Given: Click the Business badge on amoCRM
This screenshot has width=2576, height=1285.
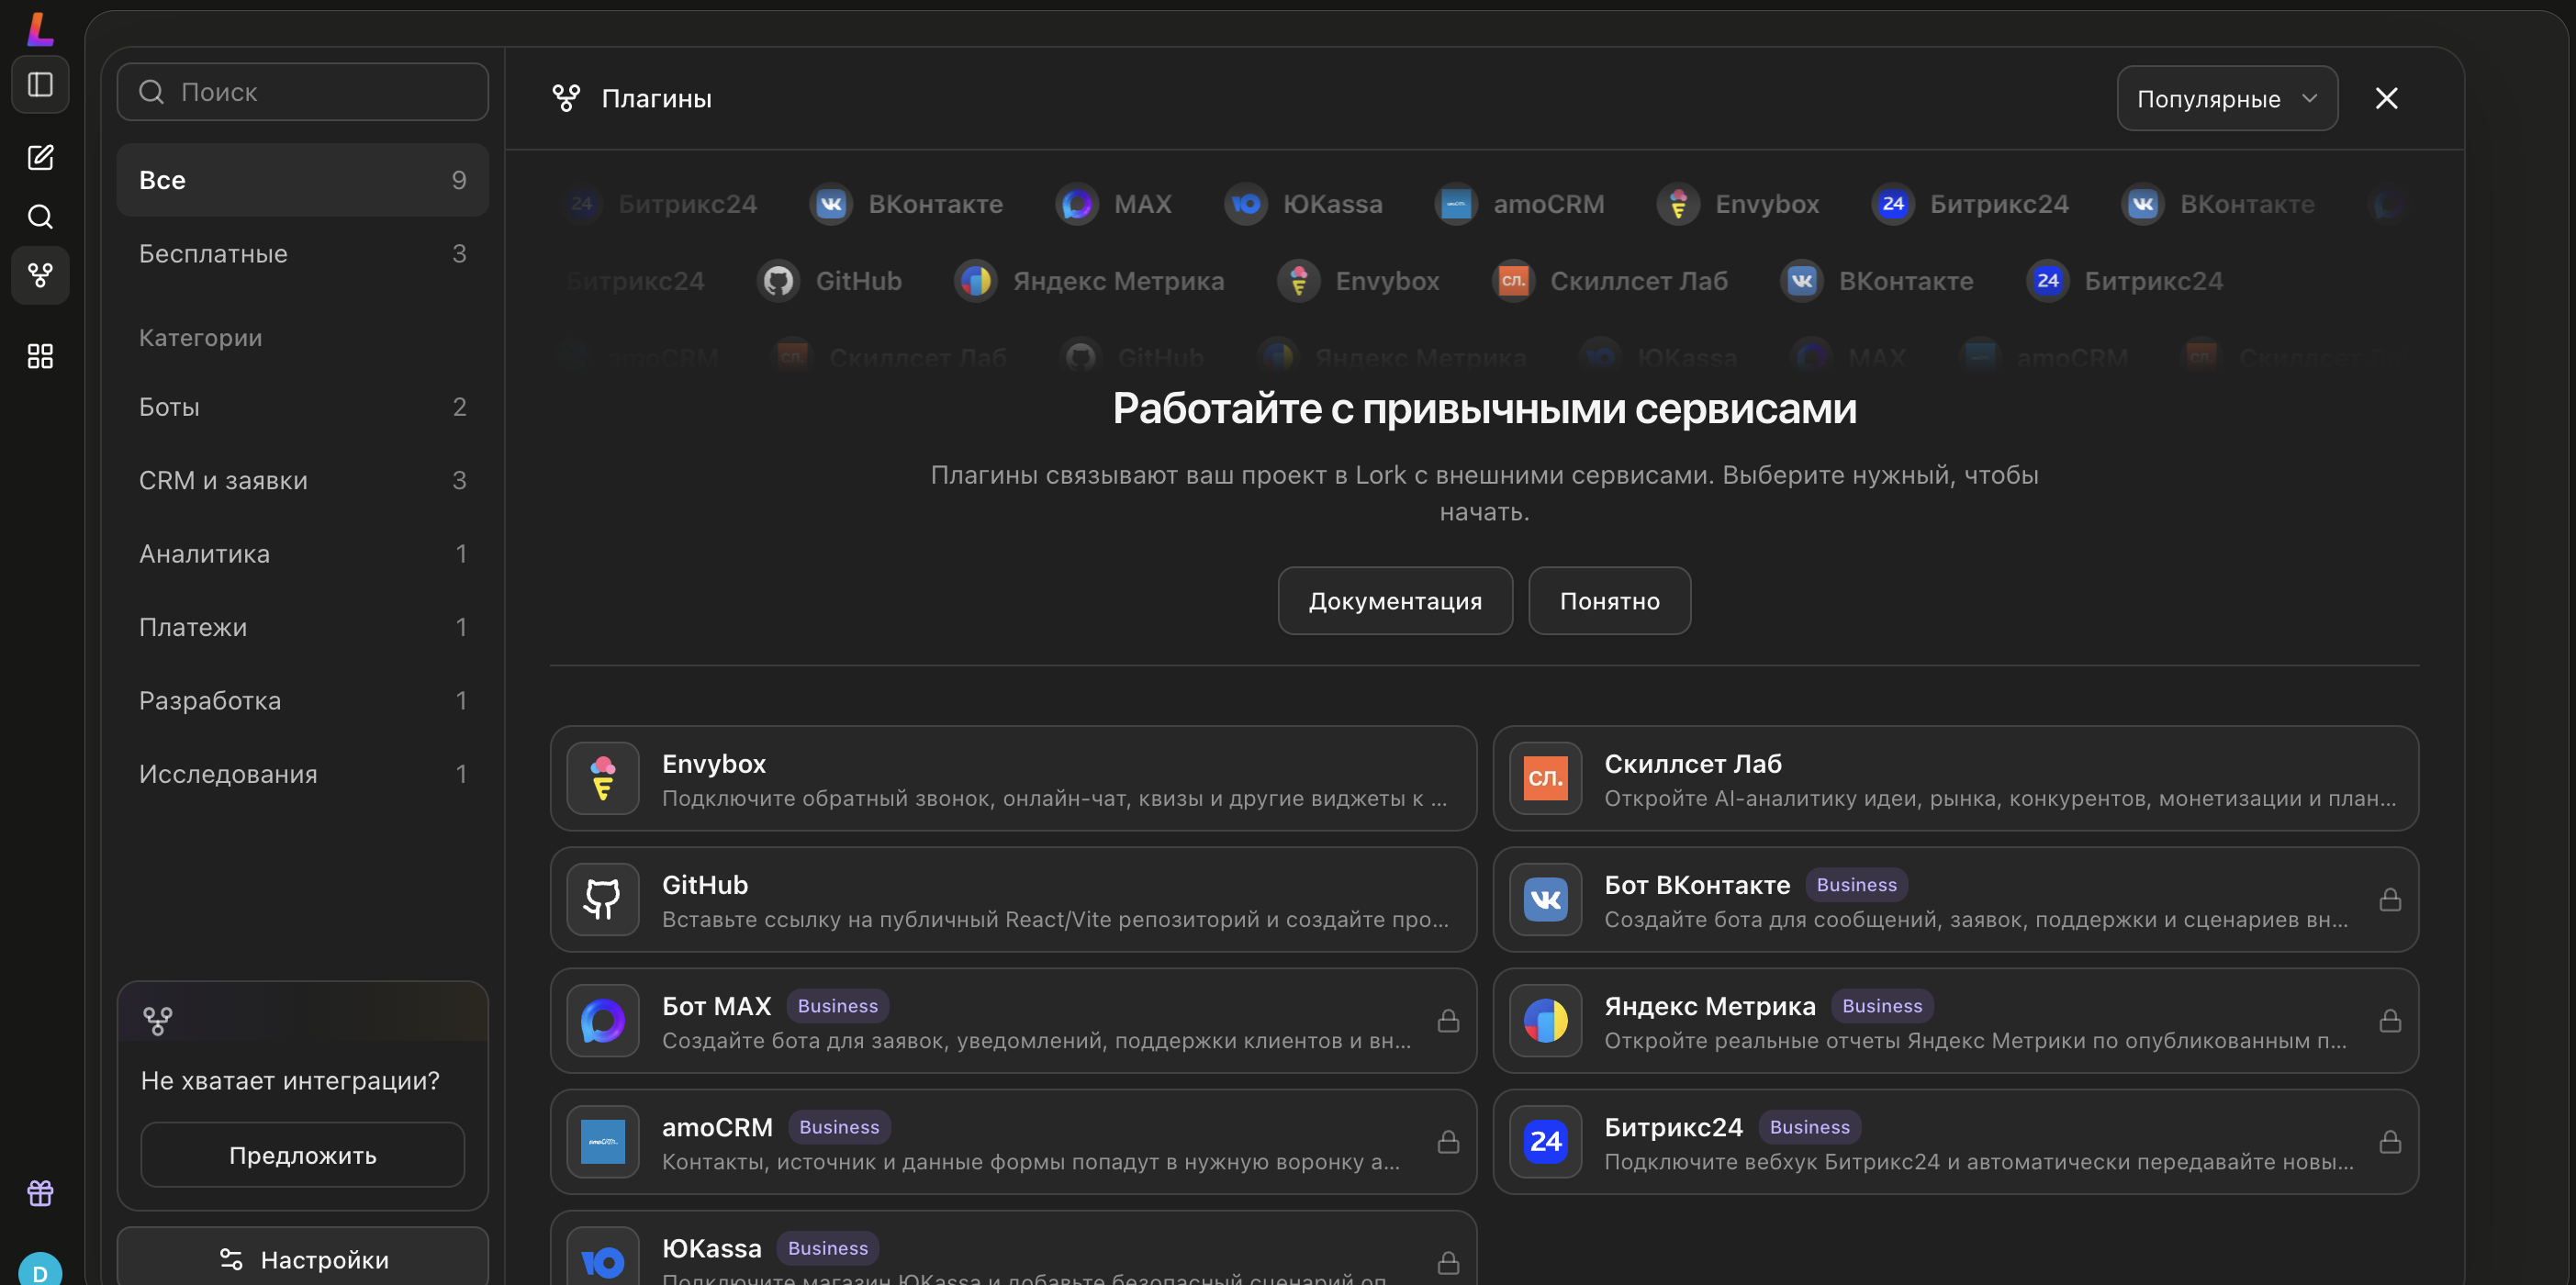Looking at the screenshot, I should tap(839, 1126).
